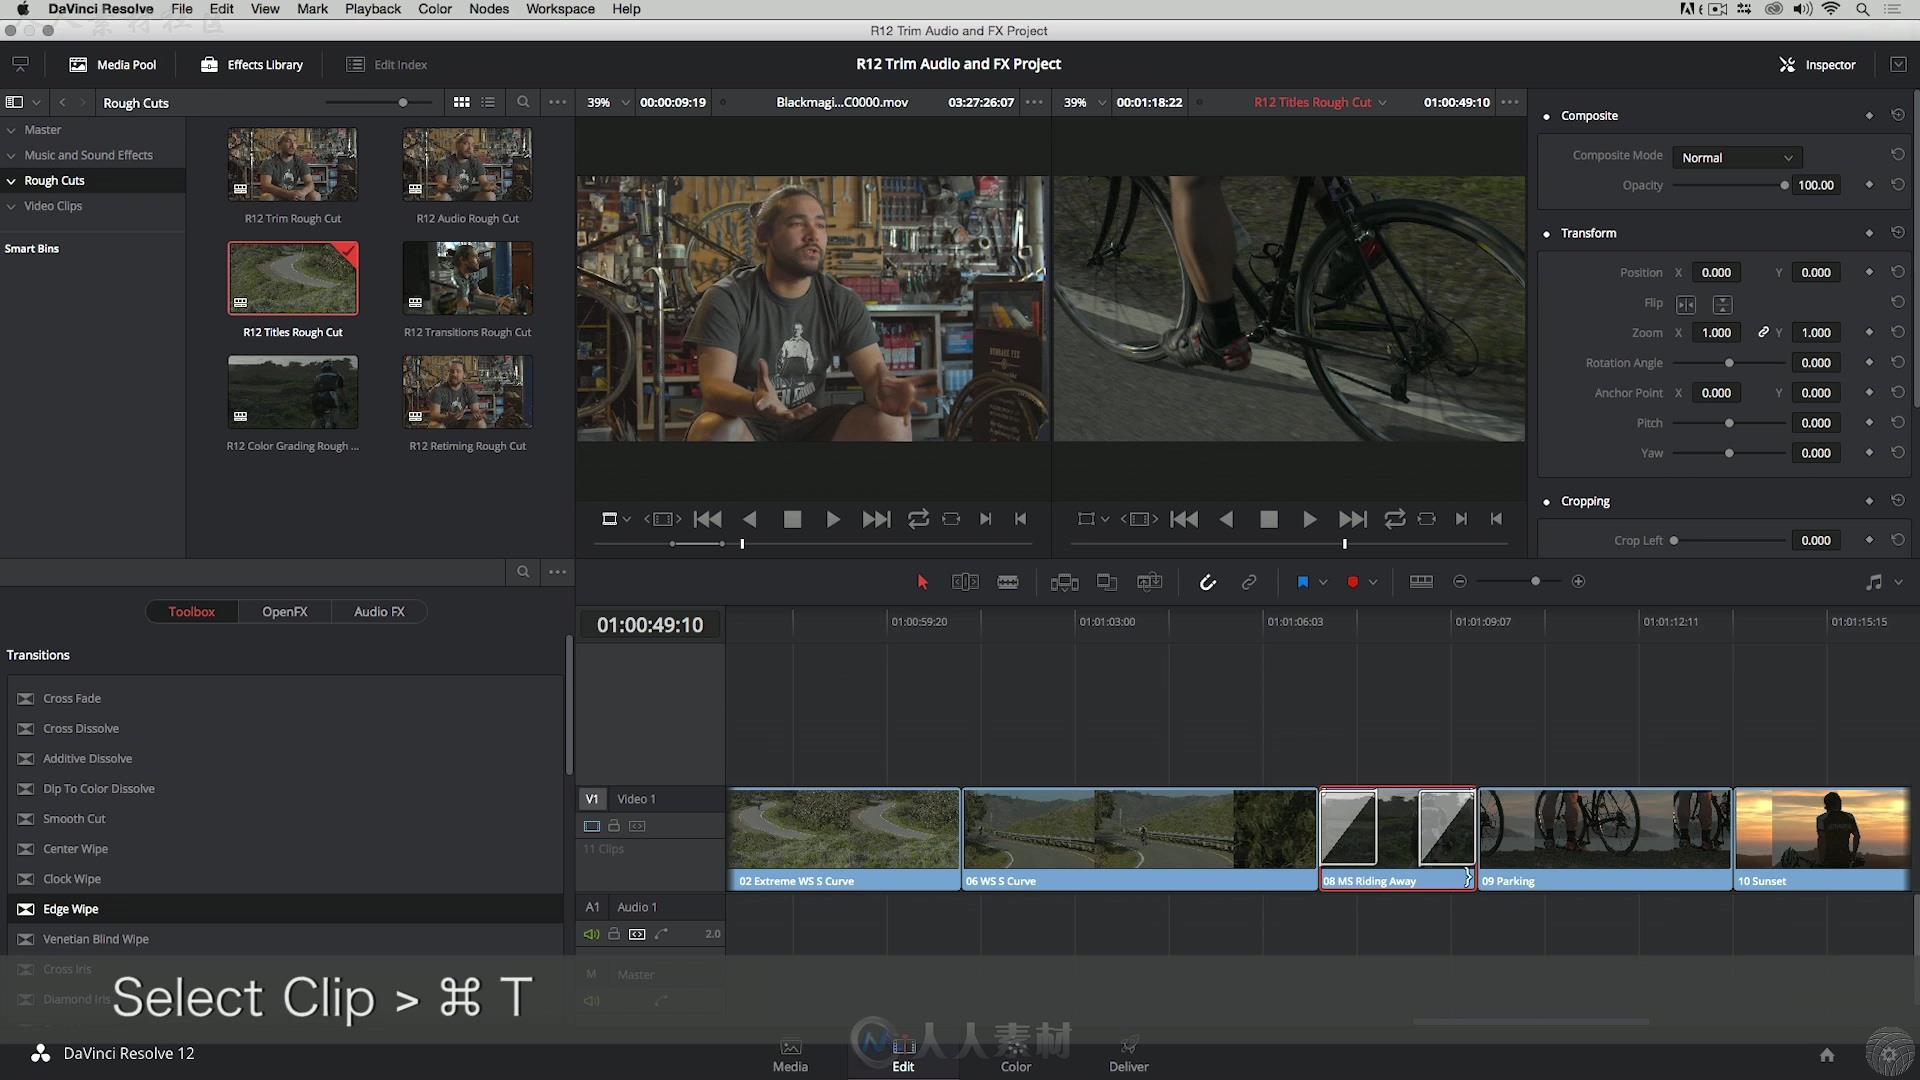Pick the Blade edit tool
1920x1080 pixels.
click(1008, 582)
